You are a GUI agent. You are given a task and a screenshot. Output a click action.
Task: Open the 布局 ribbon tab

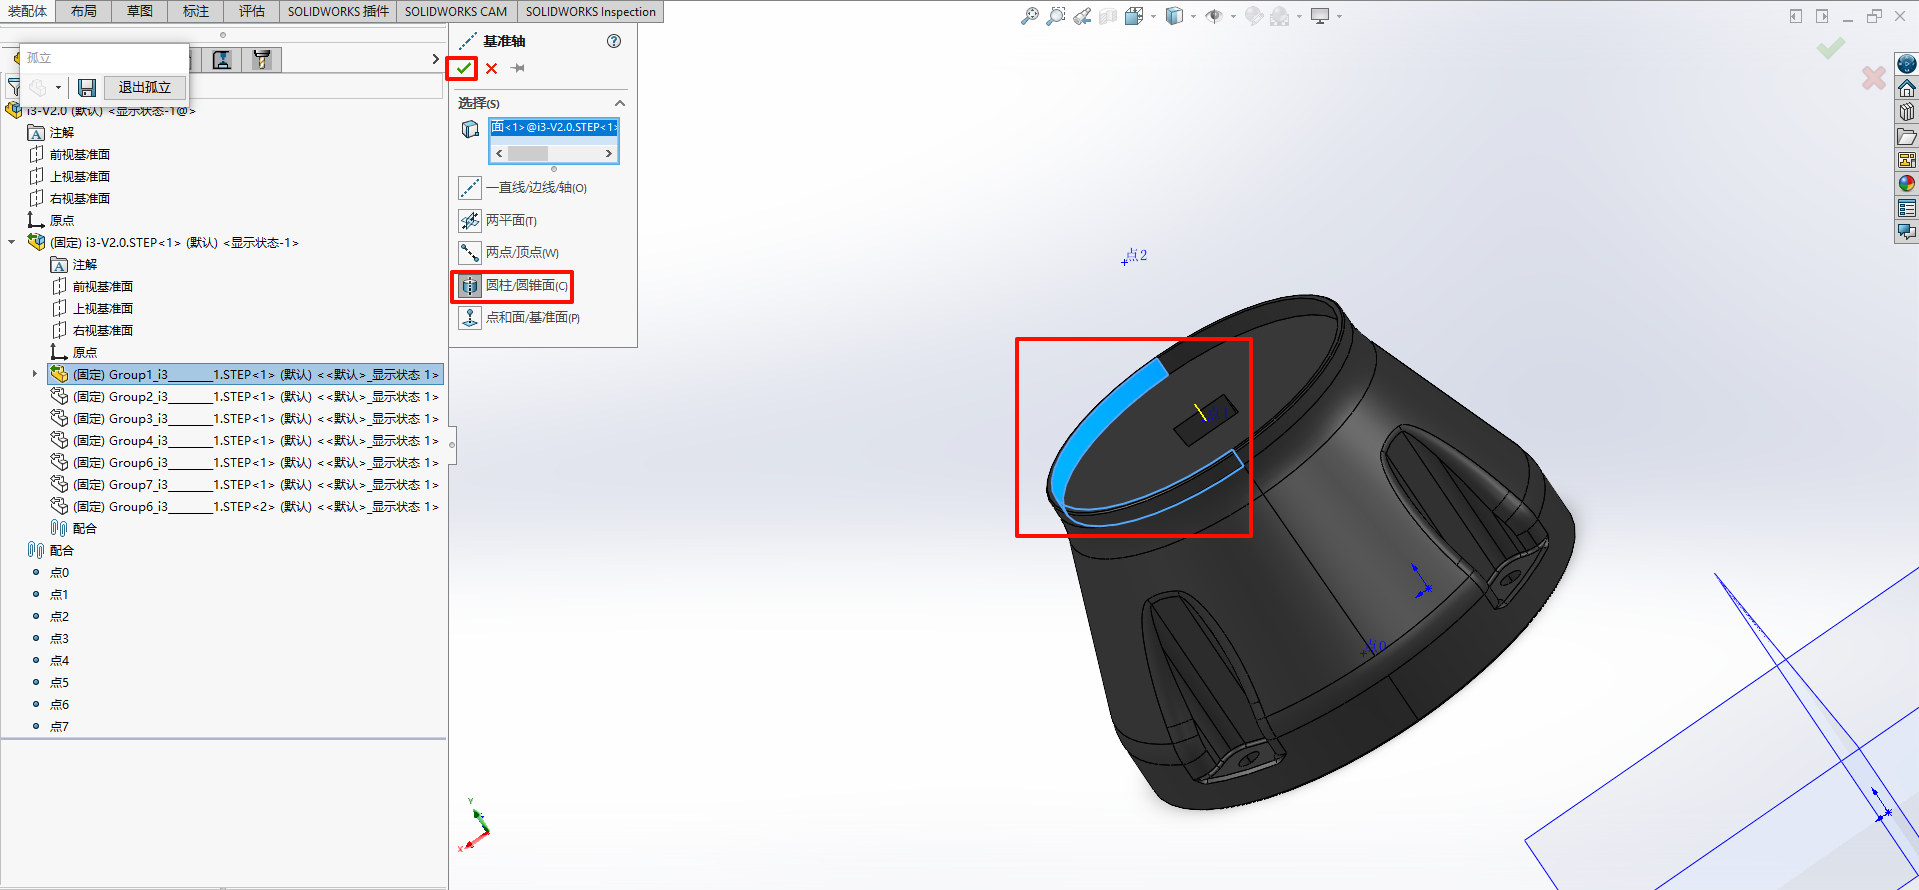point(84,11)
